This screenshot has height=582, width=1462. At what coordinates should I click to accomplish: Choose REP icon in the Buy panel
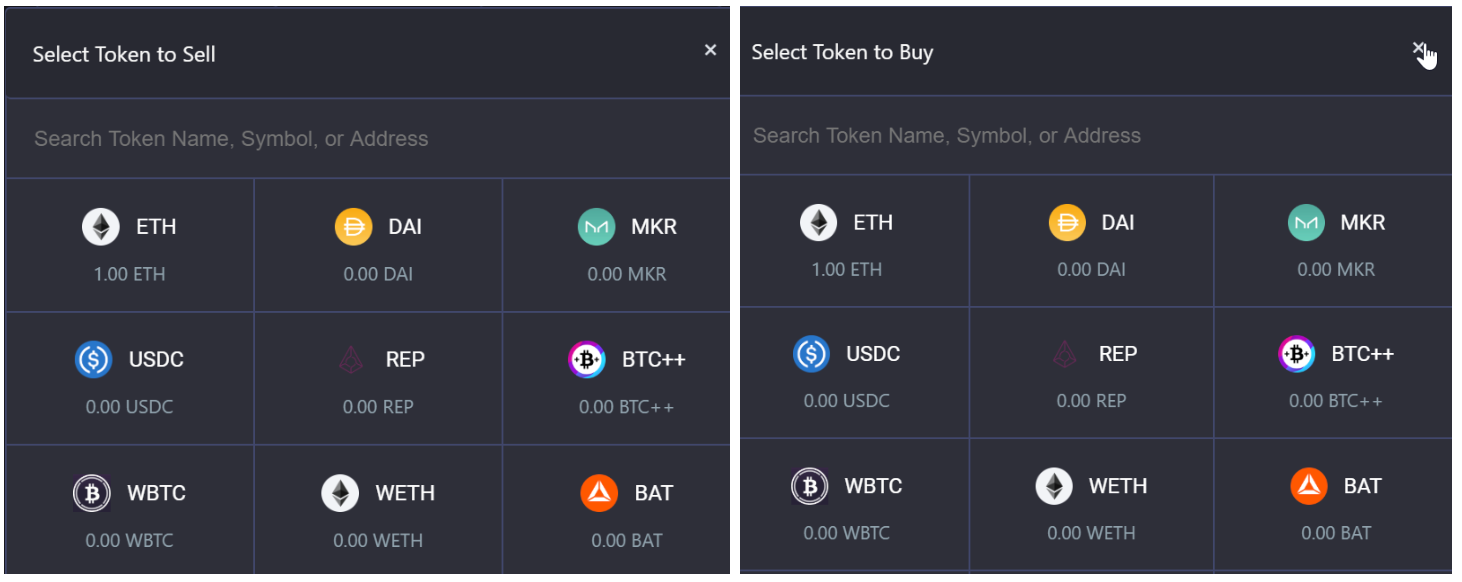pos(1064,354)
